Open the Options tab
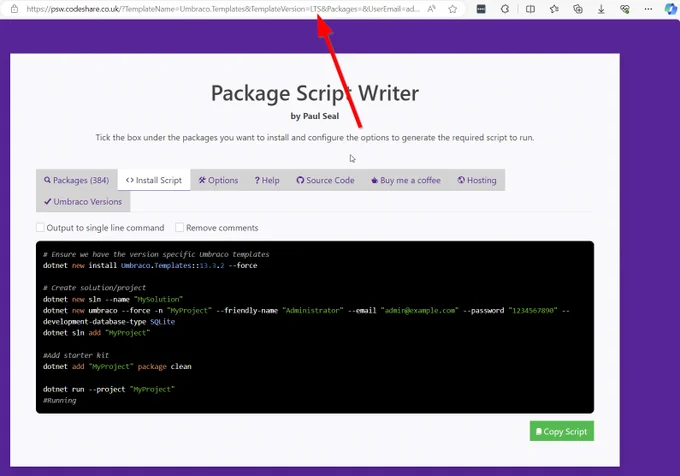The image size is (680, 476). point(218,180)
